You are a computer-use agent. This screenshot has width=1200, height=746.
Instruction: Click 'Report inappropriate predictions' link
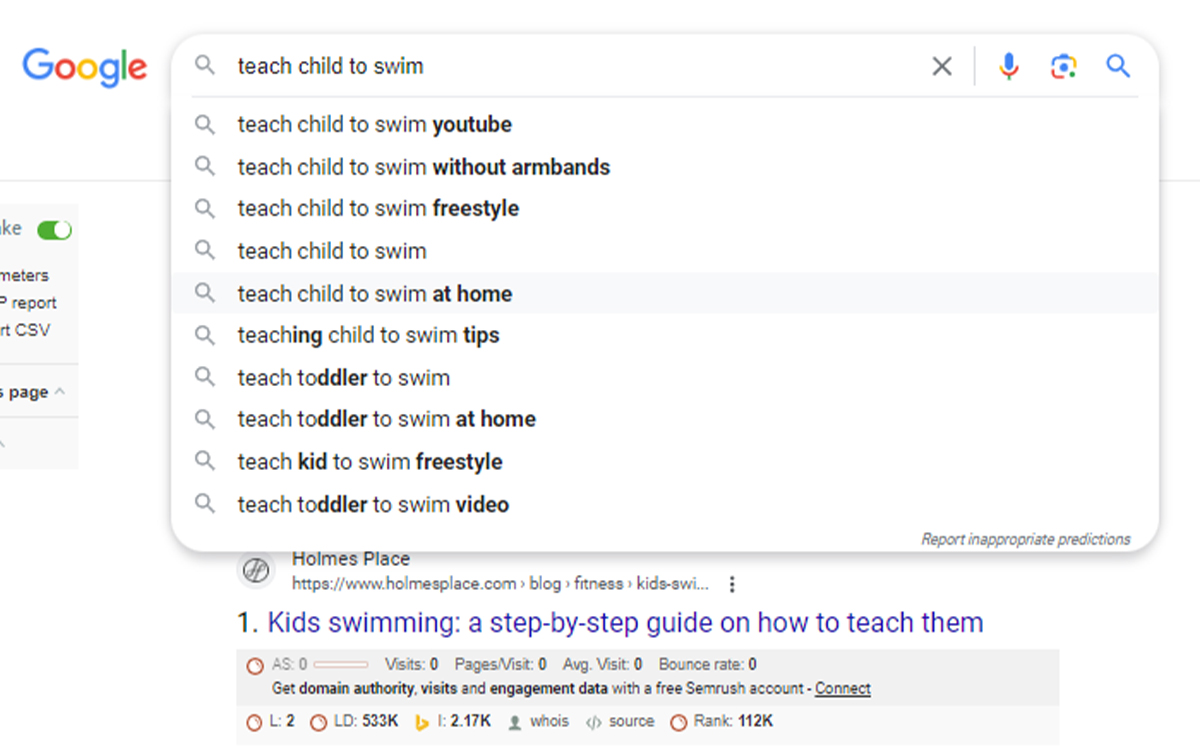[x=1026, y=539]
